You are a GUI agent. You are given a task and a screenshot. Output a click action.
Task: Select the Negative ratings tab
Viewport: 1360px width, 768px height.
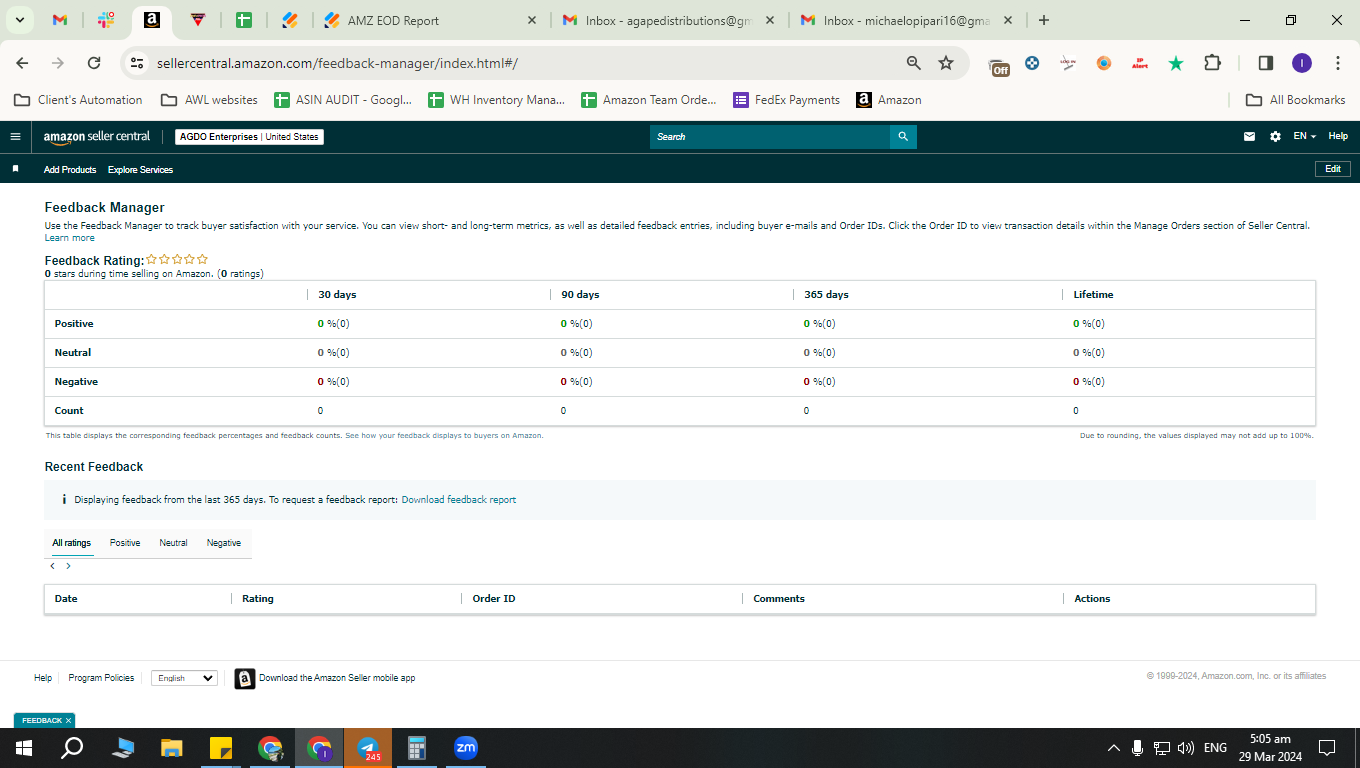(x=224, y=543)
